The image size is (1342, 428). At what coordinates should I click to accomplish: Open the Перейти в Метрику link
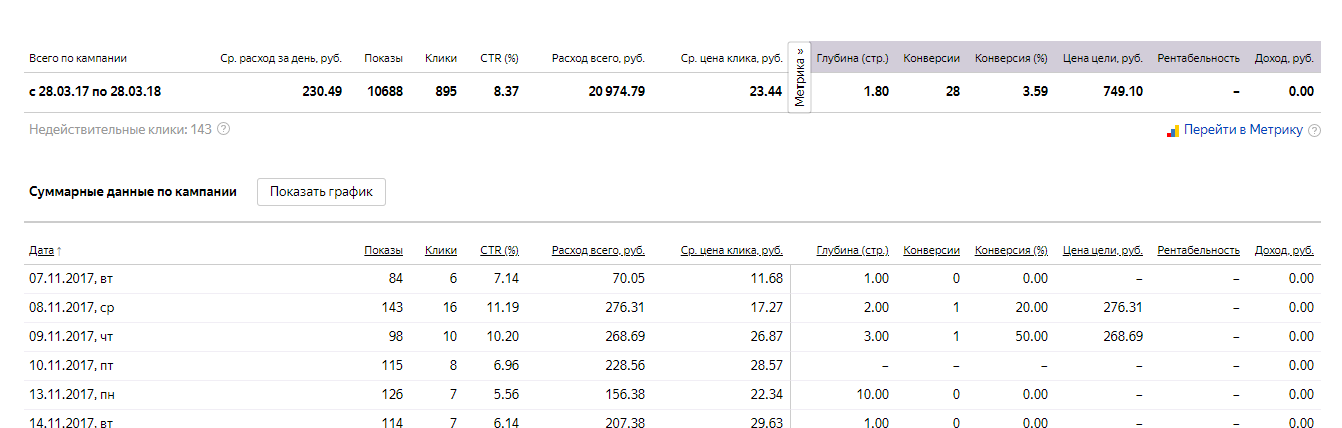click(x=1243, y=130)
